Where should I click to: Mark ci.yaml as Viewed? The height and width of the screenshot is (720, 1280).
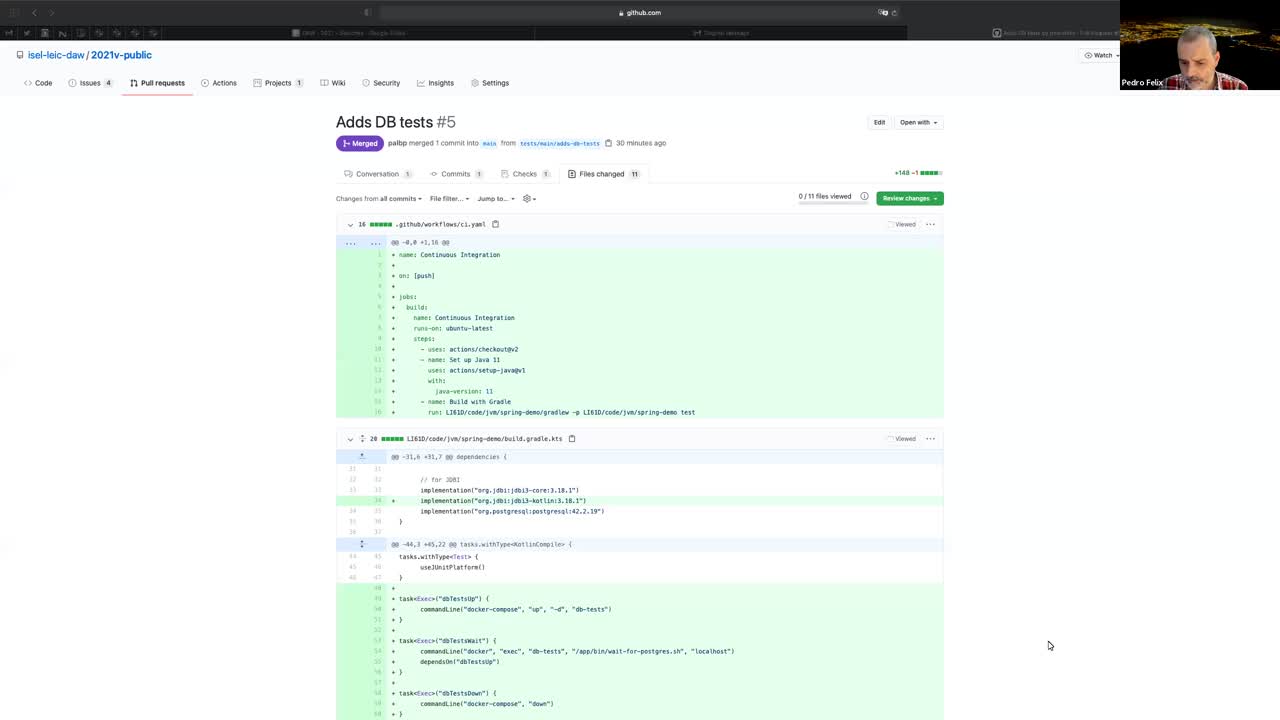(902, 224)
